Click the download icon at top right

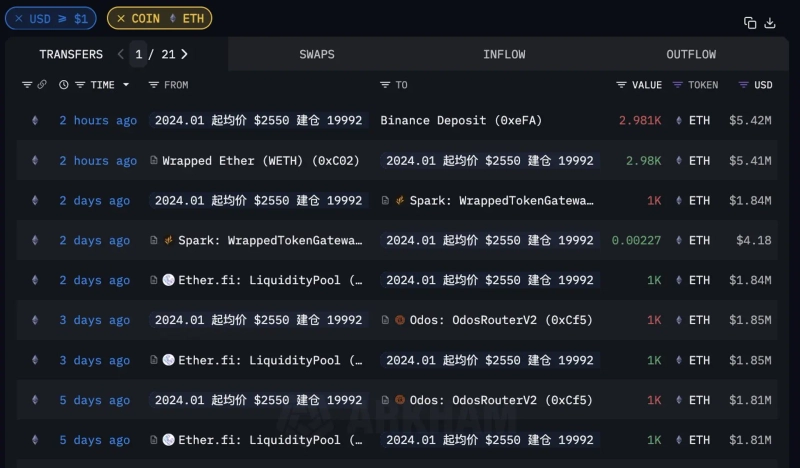click(770, 22)
